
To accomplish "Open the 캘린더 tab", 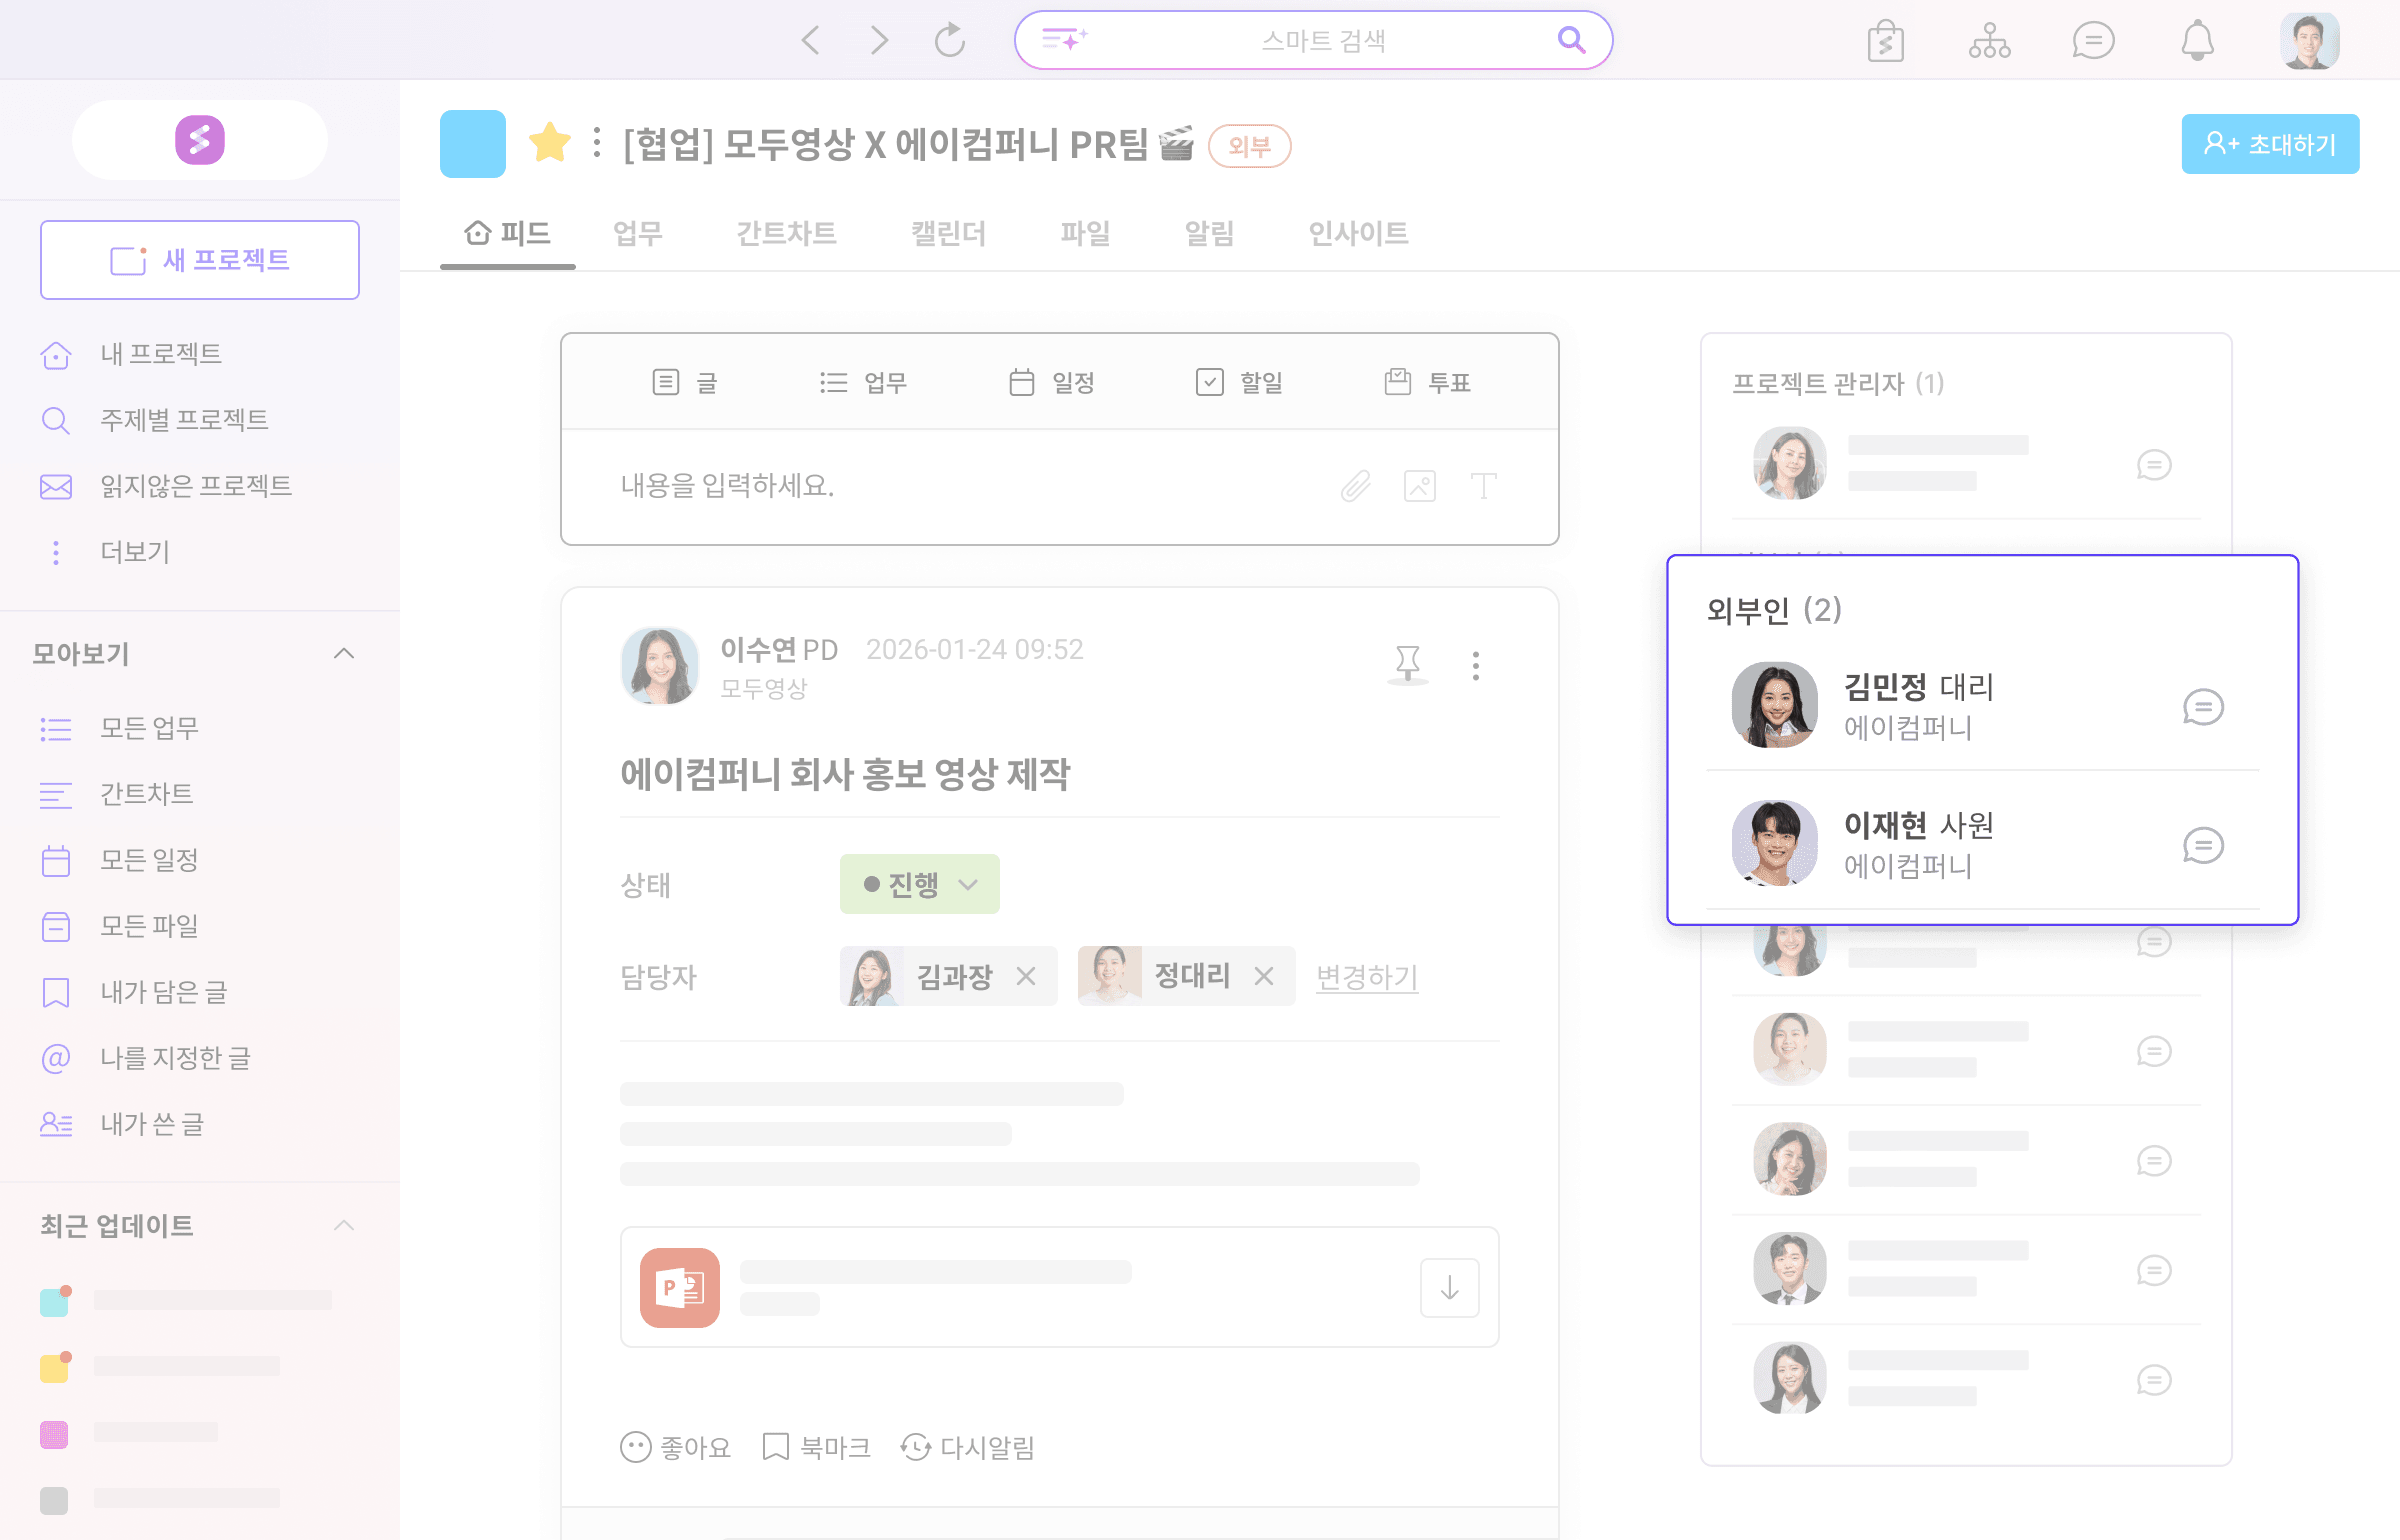I will click(948, 233).
